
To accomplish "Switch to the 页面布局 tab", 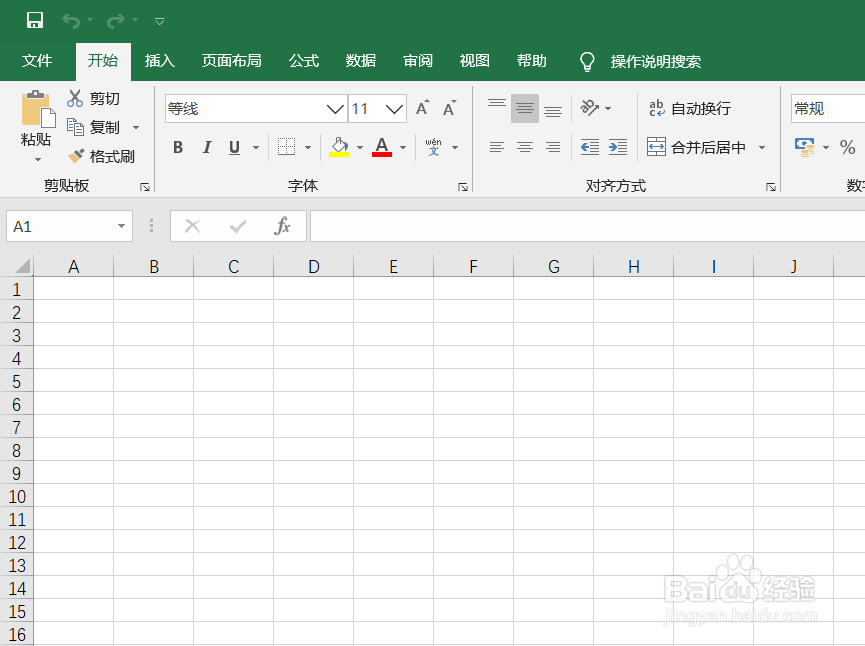I will click(x=231, y=61).
